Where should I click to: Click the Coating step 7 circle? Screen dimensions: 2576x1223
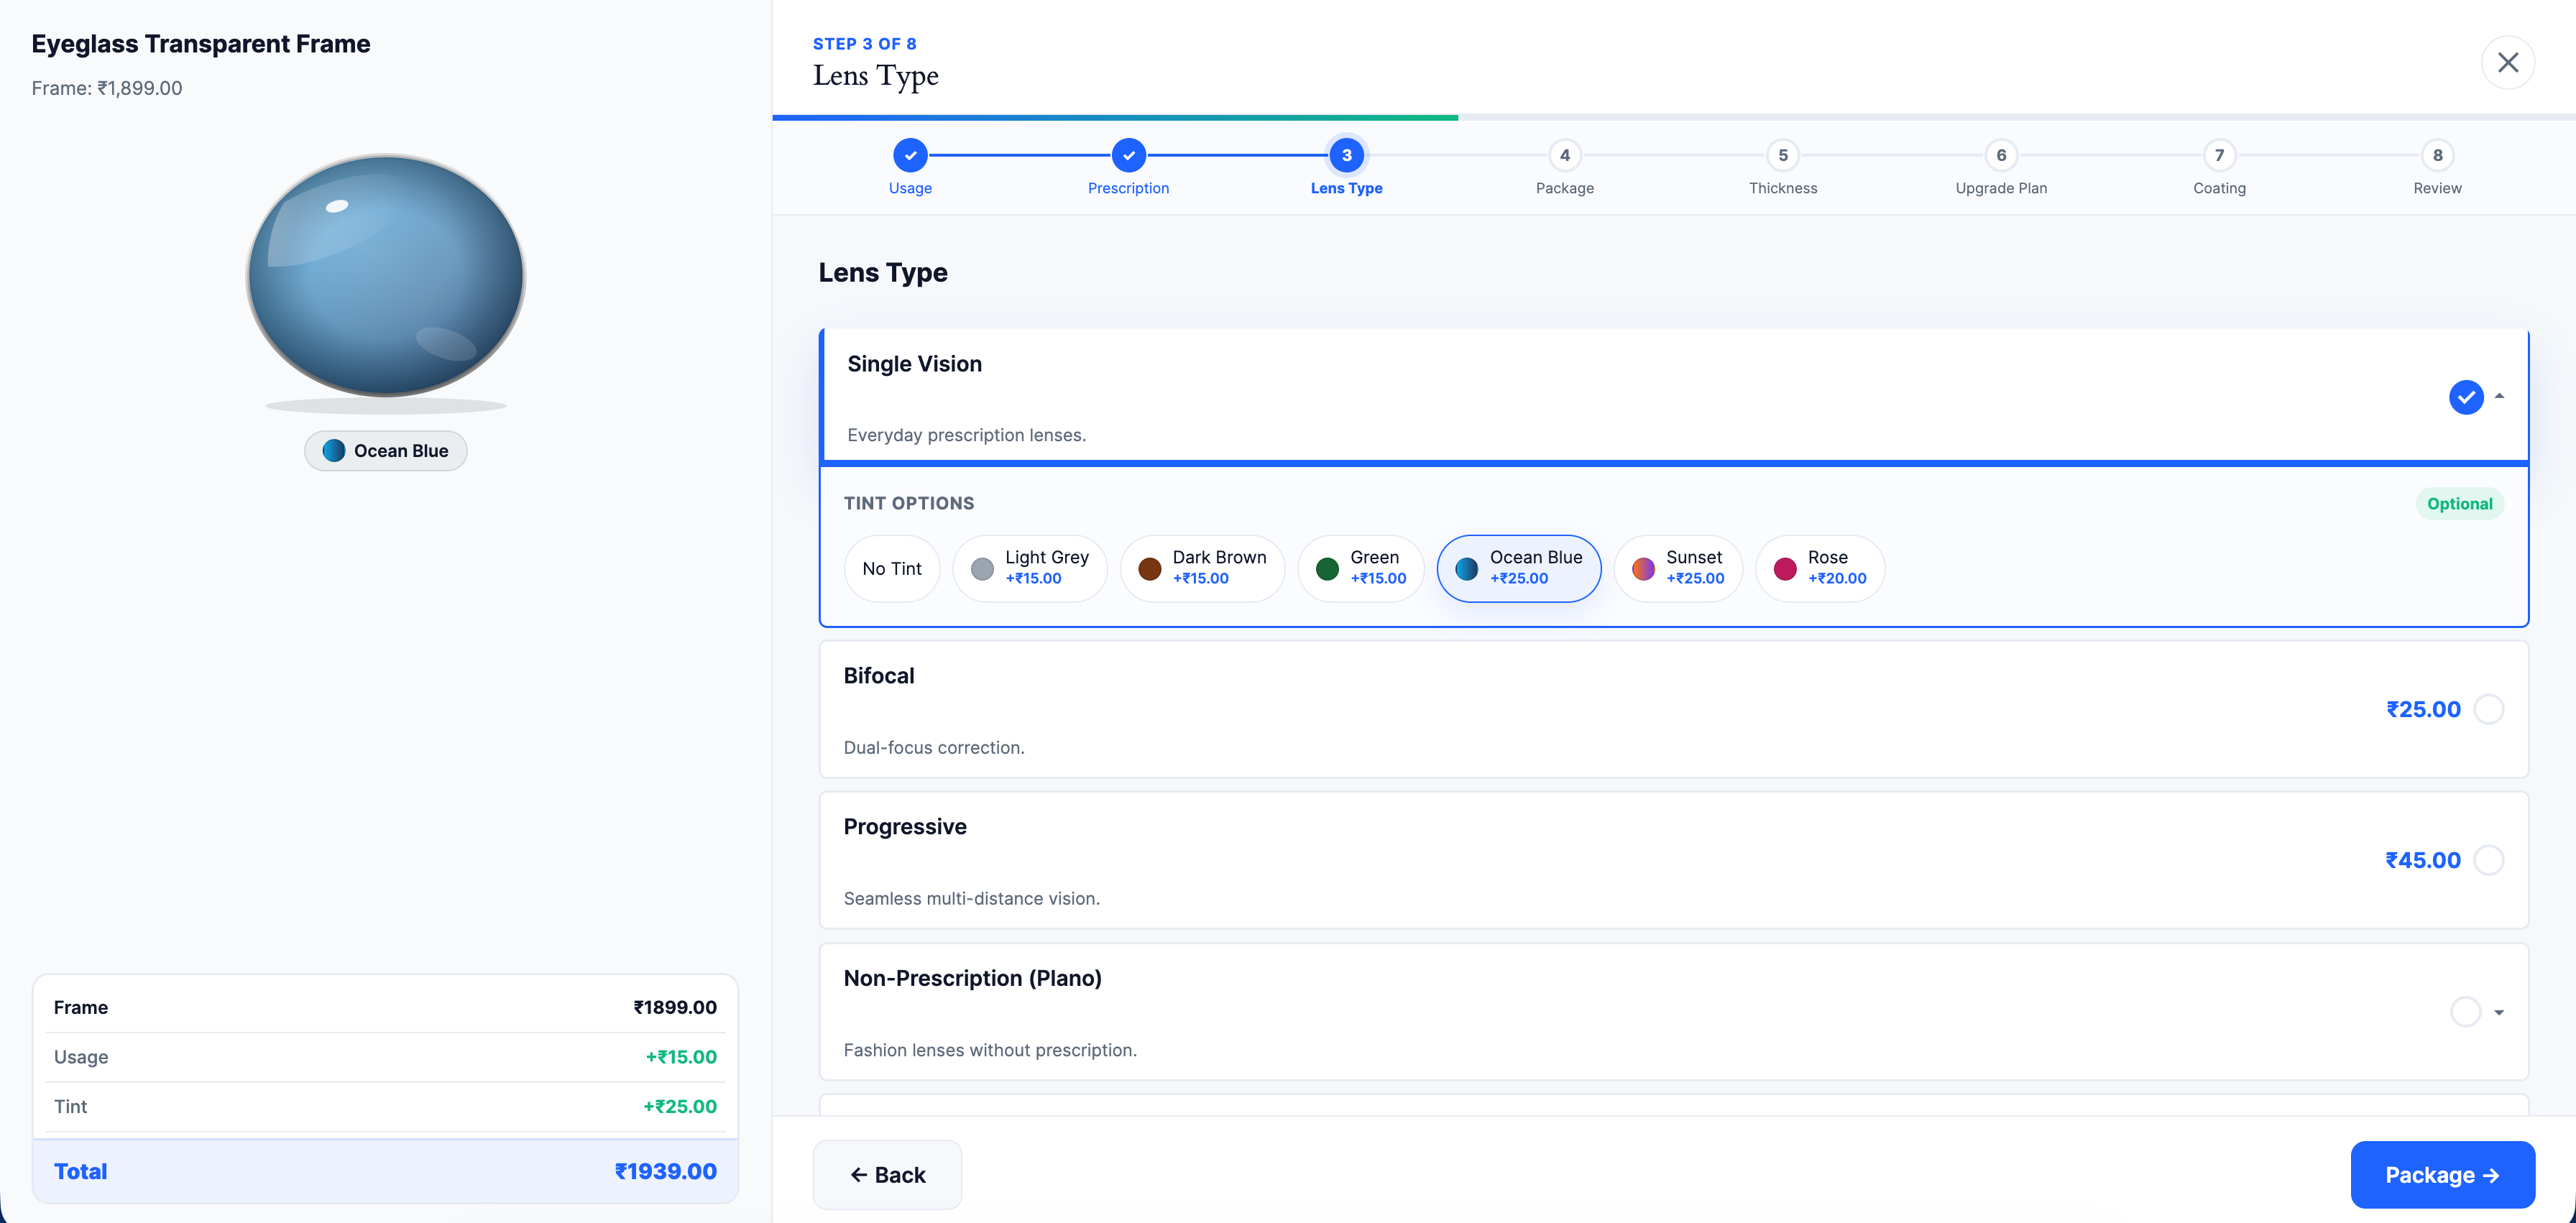2219,156
